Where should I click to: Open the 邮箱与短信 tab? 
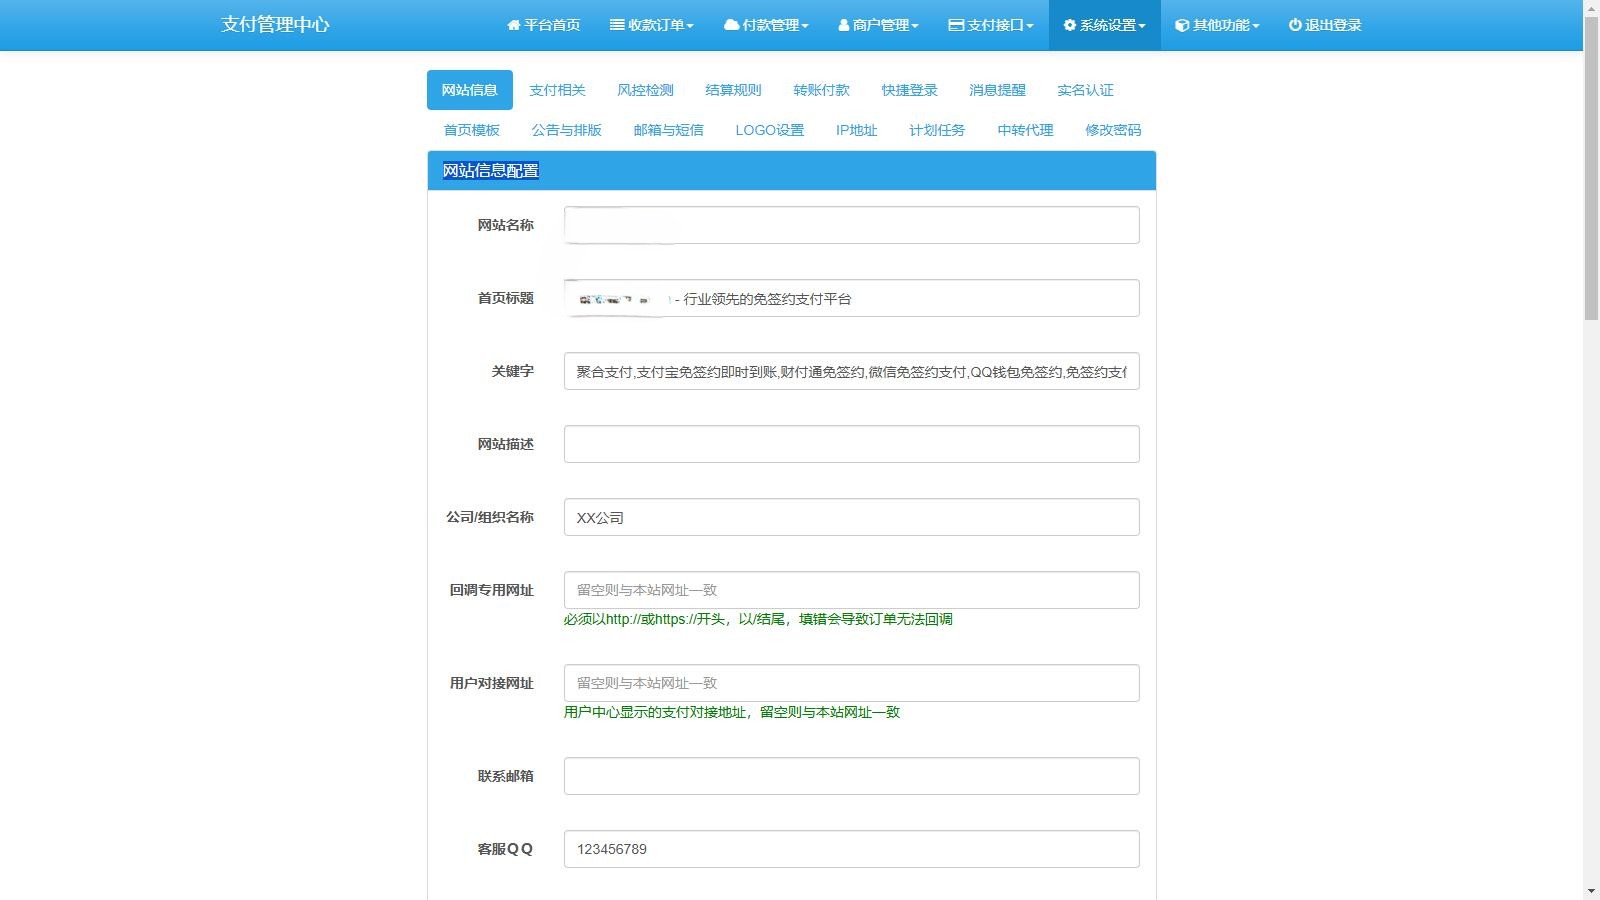point(668,130)
